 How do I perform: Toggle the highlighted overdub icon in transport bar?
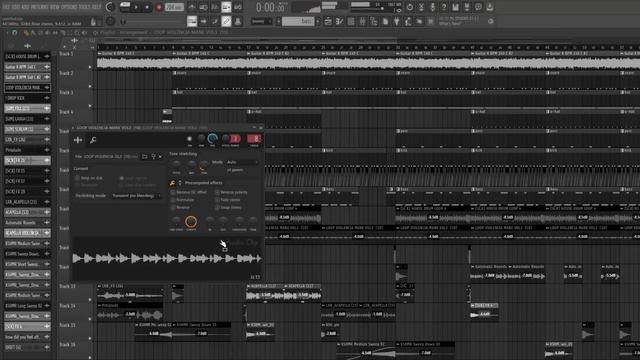pyautogui.click(x=226, y=7)
